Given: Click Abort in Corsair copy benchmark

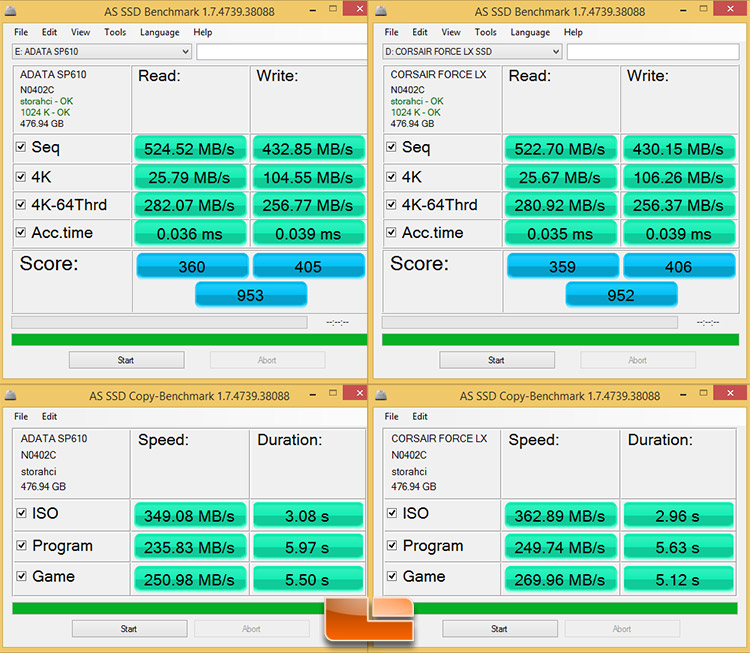Looking at the screenshot, I should coord(622,629).
